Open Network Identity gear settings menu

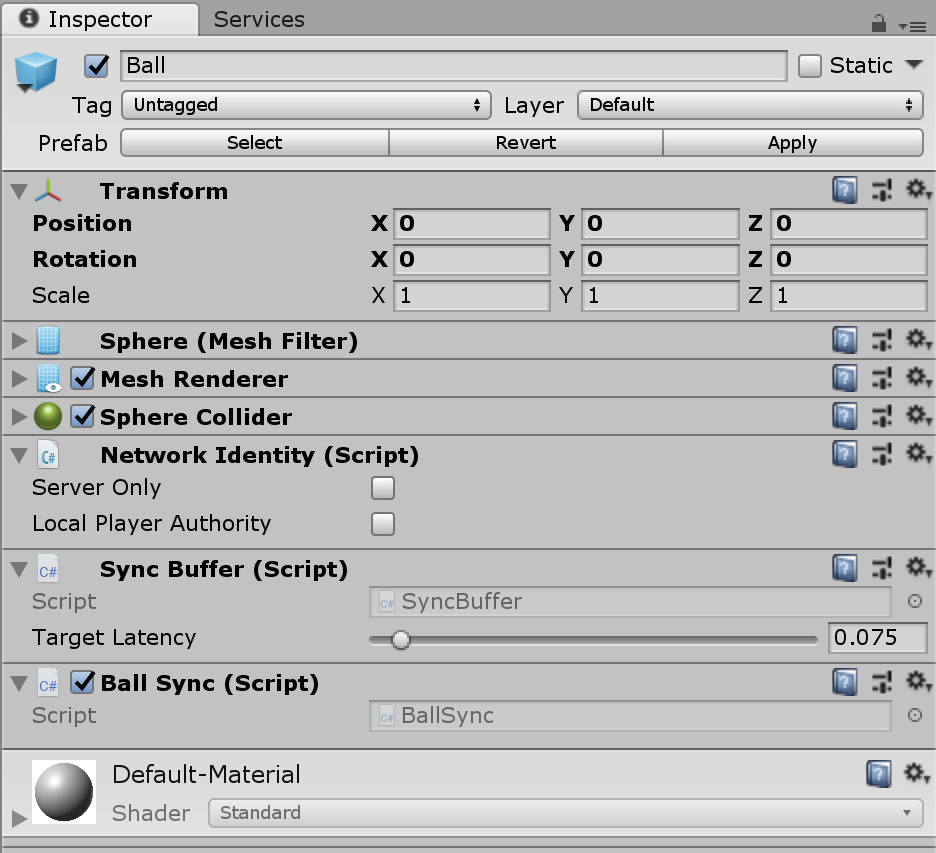[917, 454]
